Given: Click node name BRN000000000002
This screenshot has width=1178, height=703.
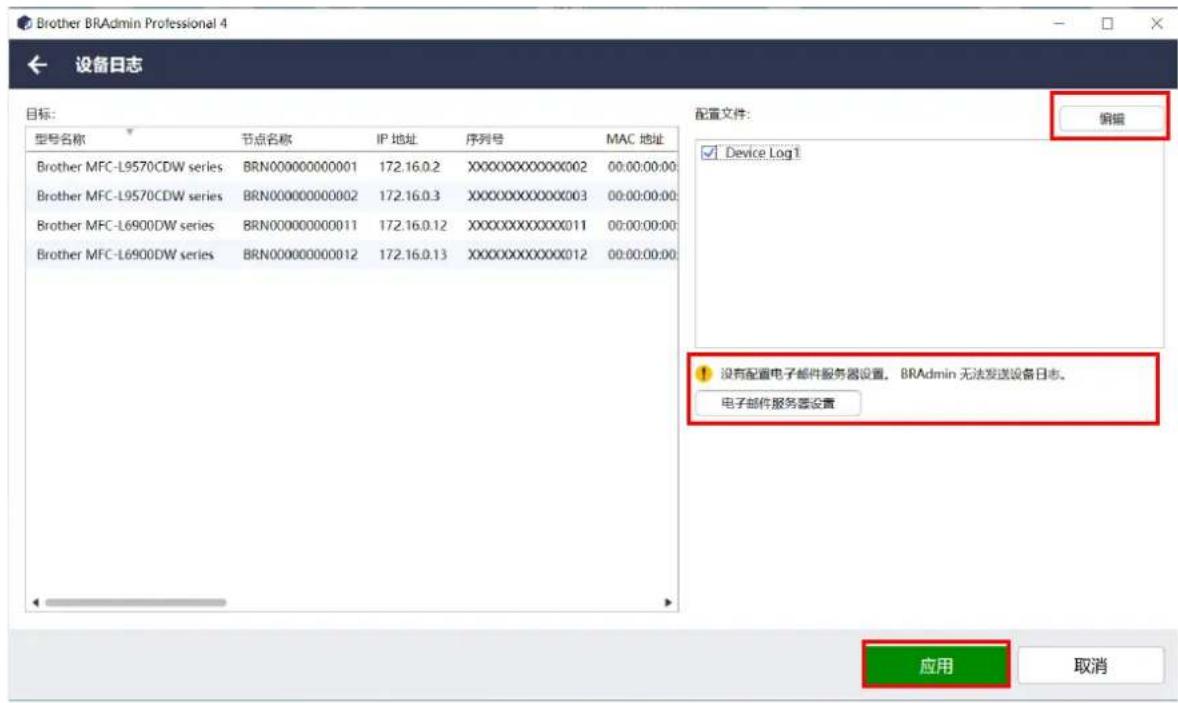Looking at the screenshot, I should coord(300,196).
